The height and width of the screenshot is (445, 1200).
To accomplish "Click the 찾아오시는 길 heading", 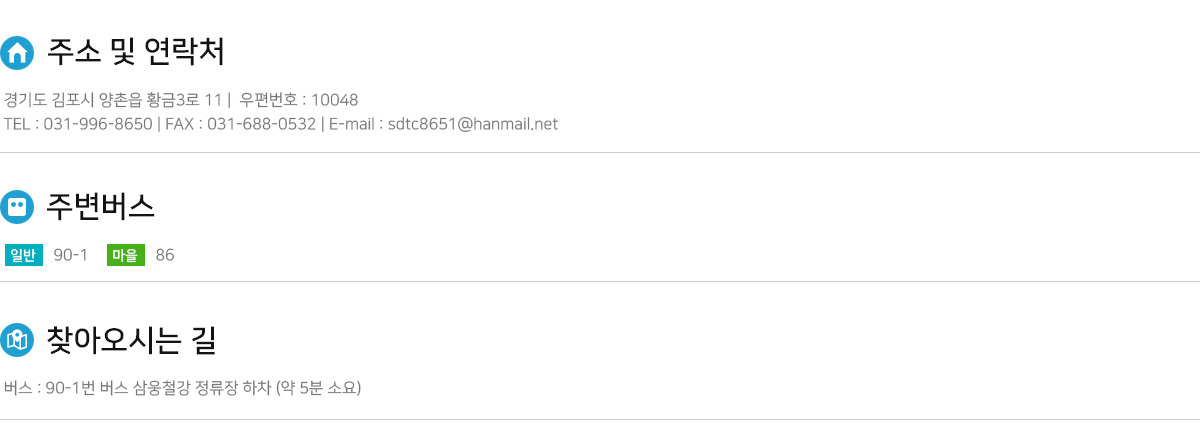I will (x=131, y=340).
